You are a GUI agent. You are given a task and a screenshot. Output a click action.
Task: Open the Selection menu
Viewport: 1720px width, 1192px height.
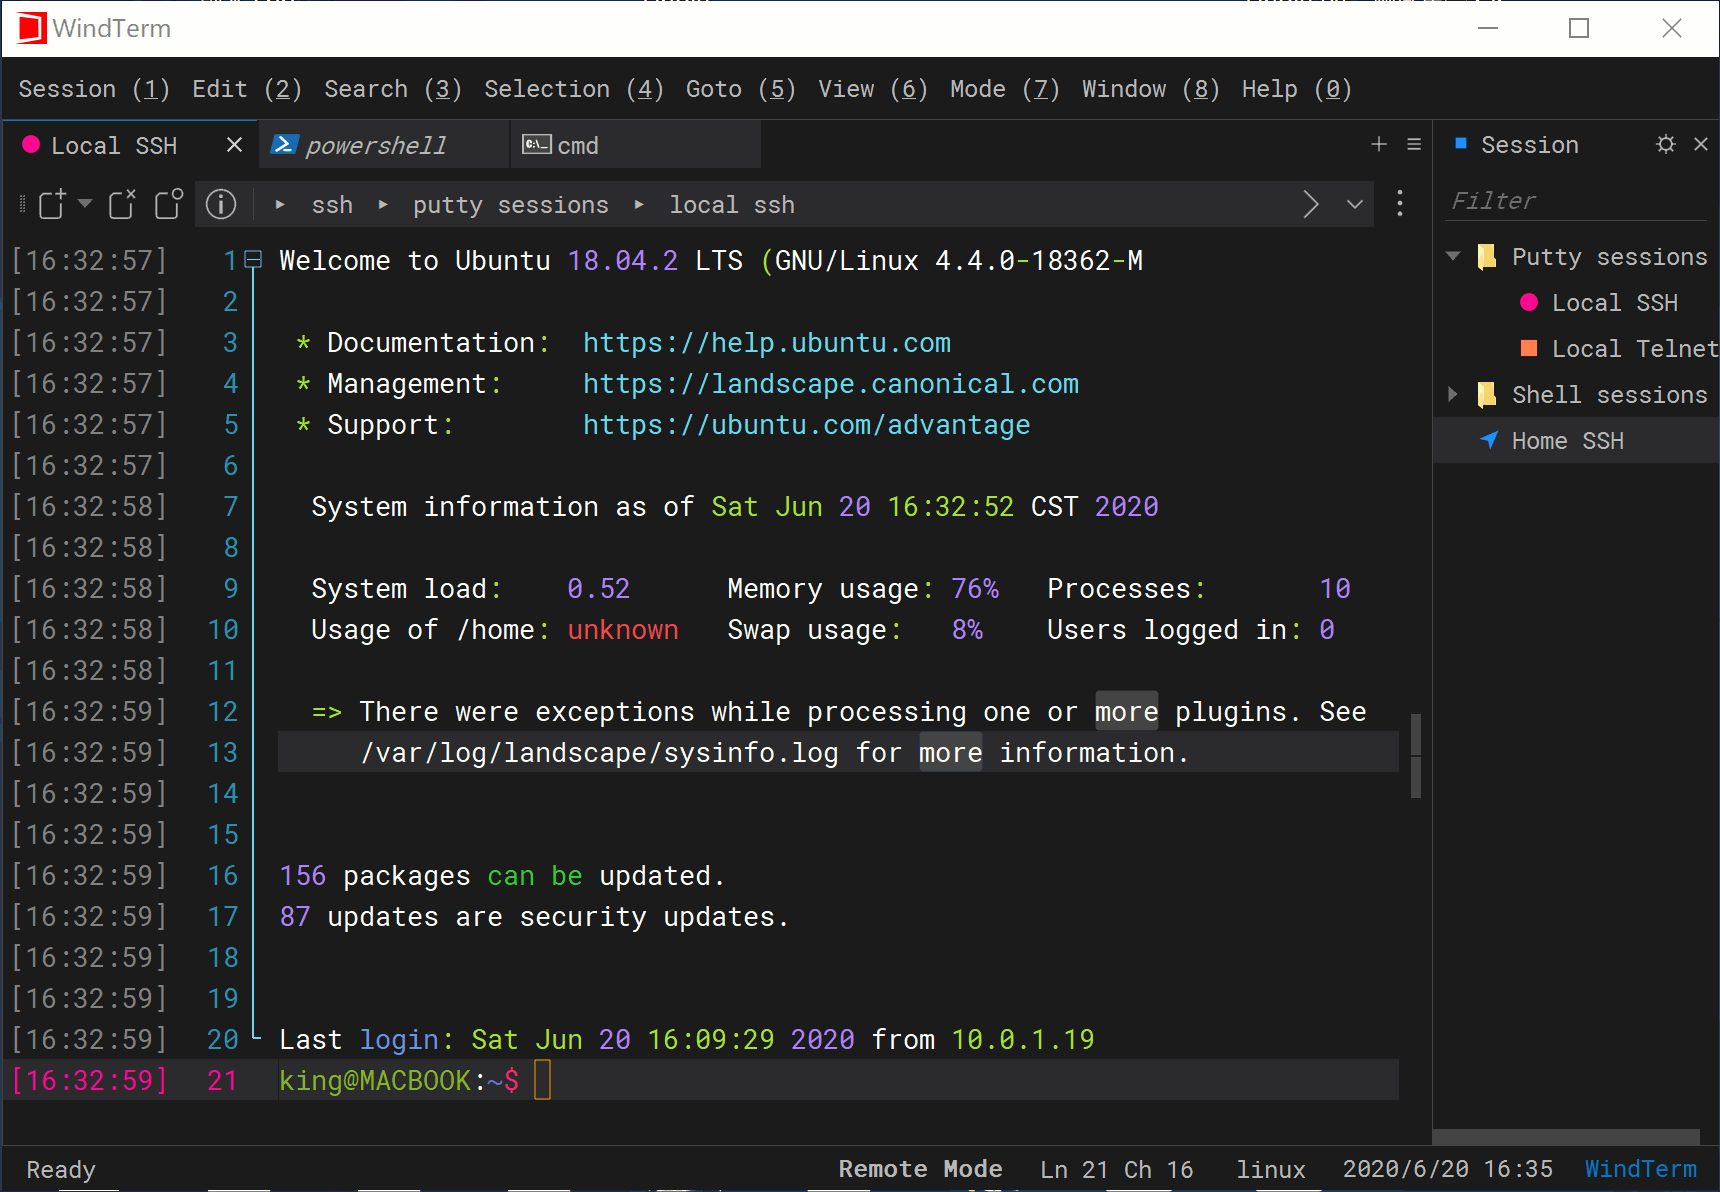(x=574, y=89)
